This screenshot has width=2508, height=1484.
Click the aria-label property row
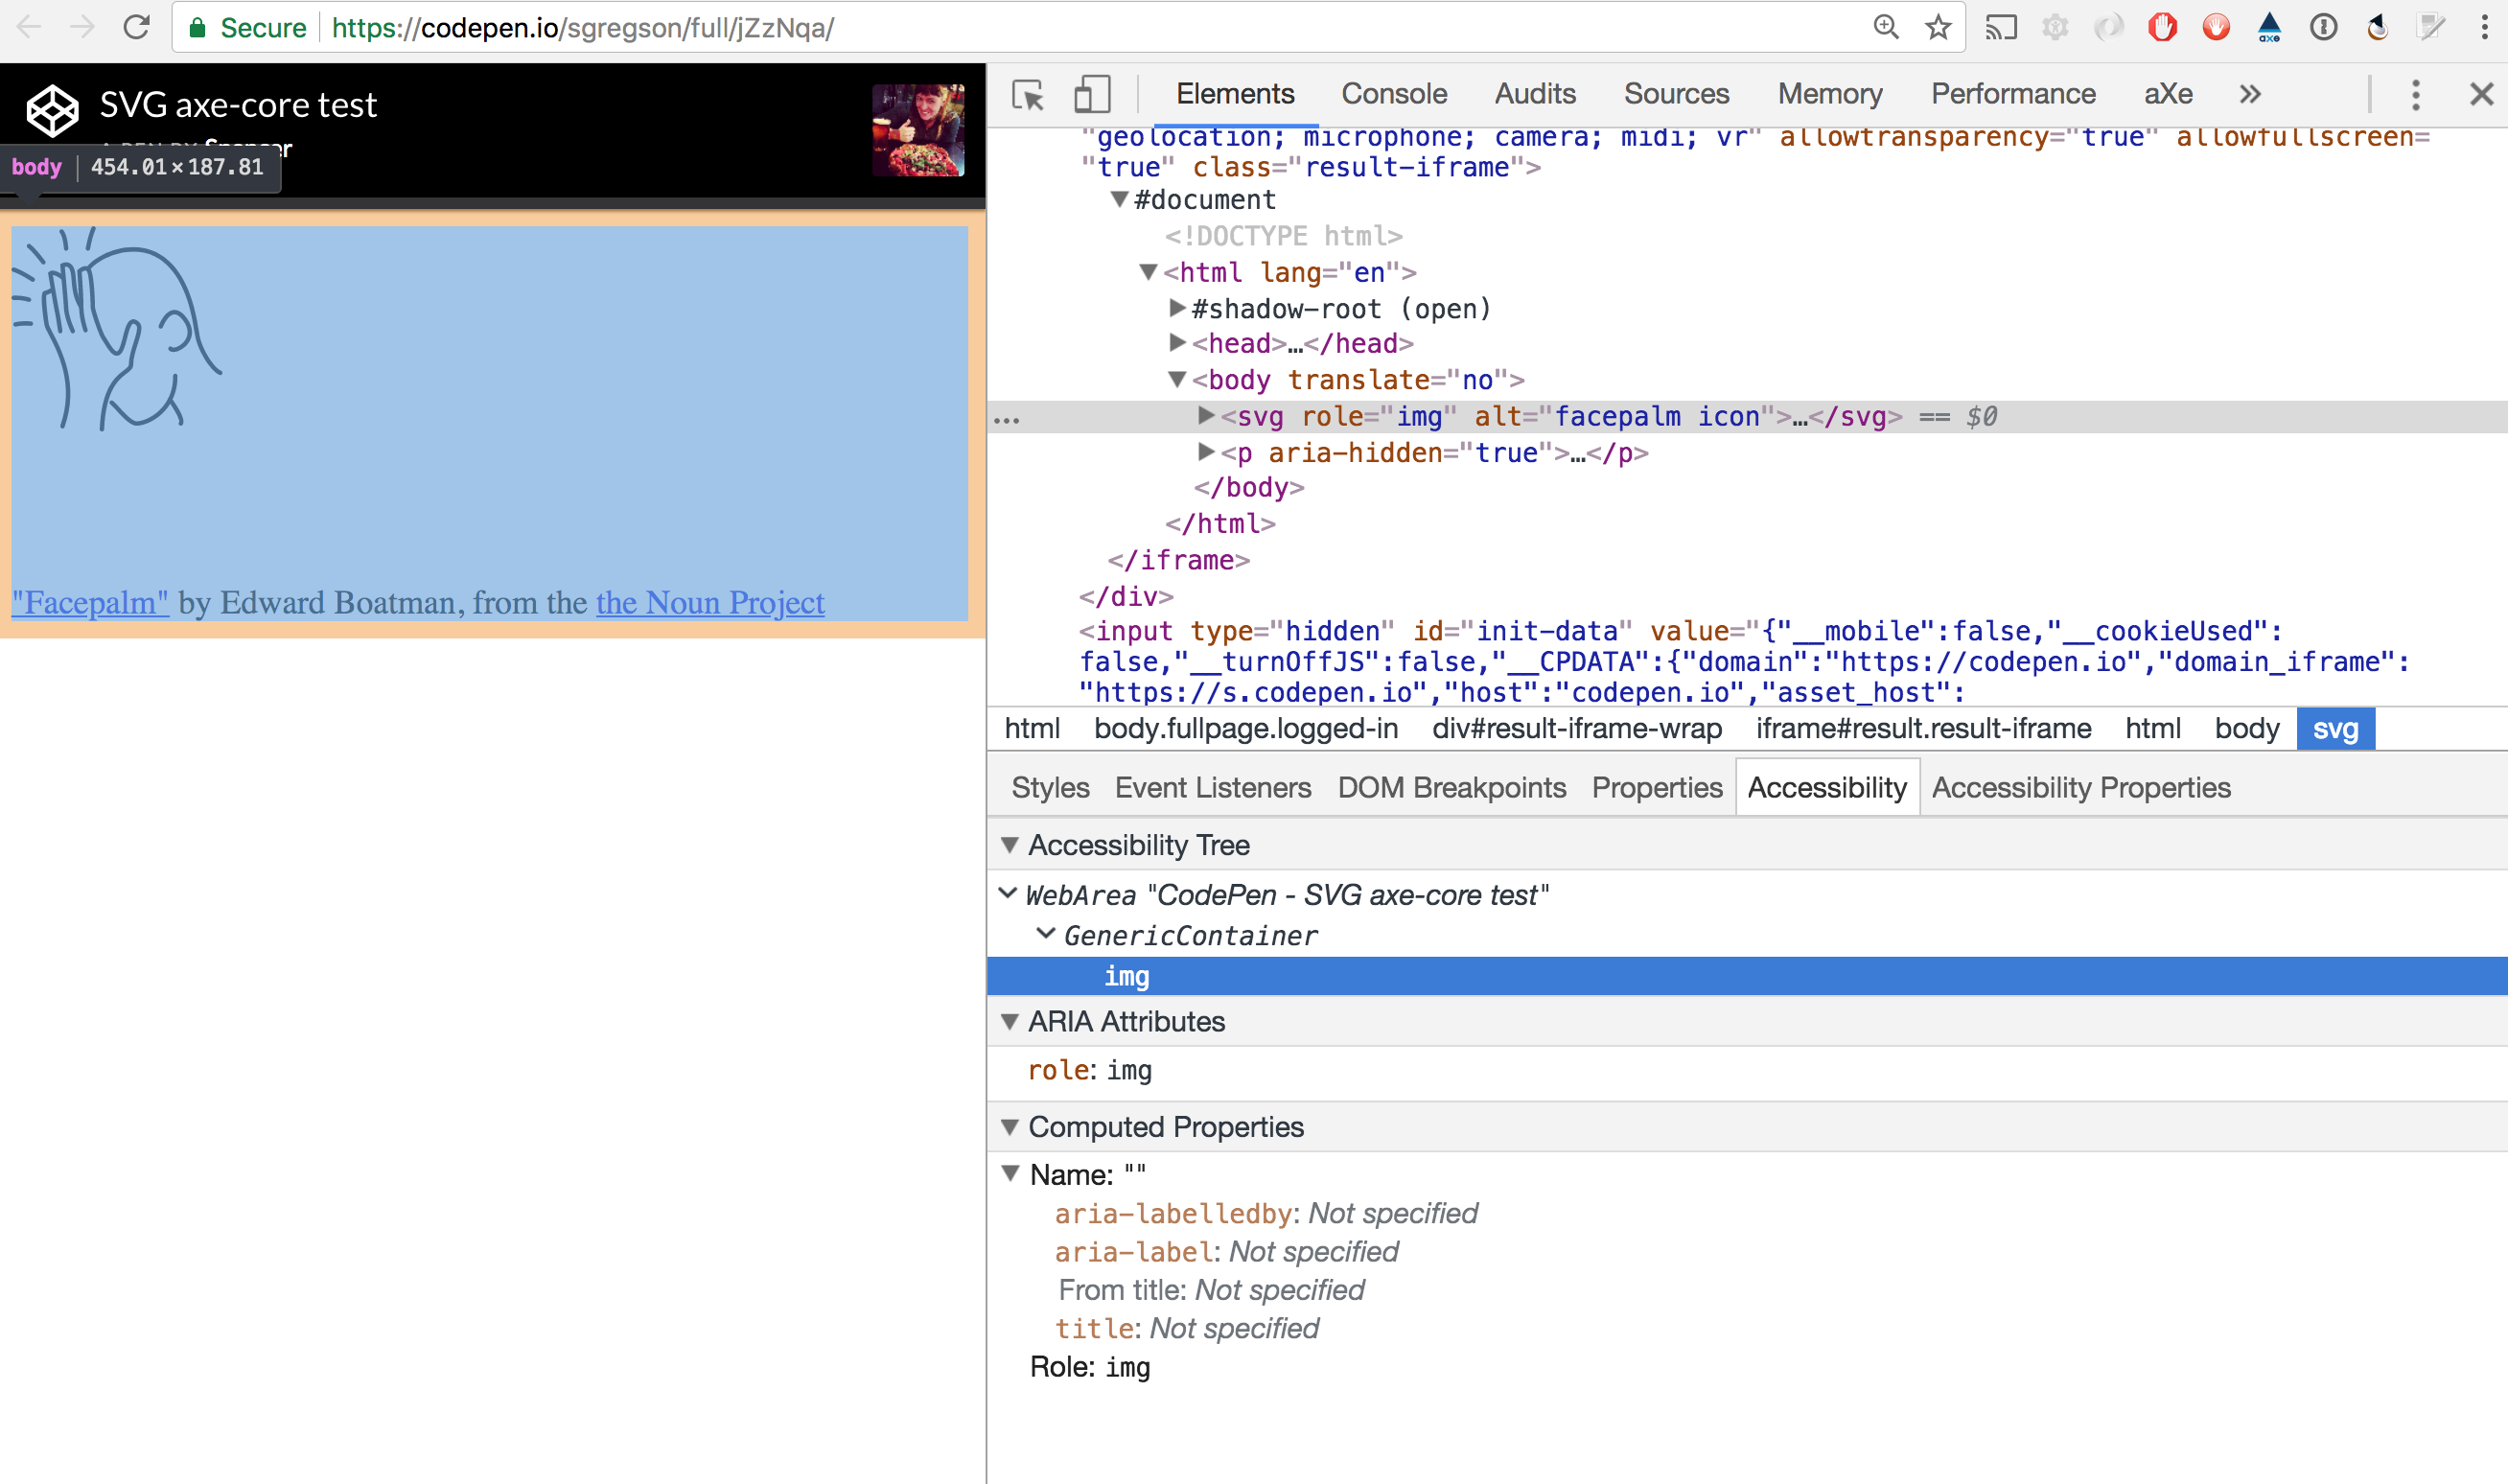(x=1226, y=1252)
